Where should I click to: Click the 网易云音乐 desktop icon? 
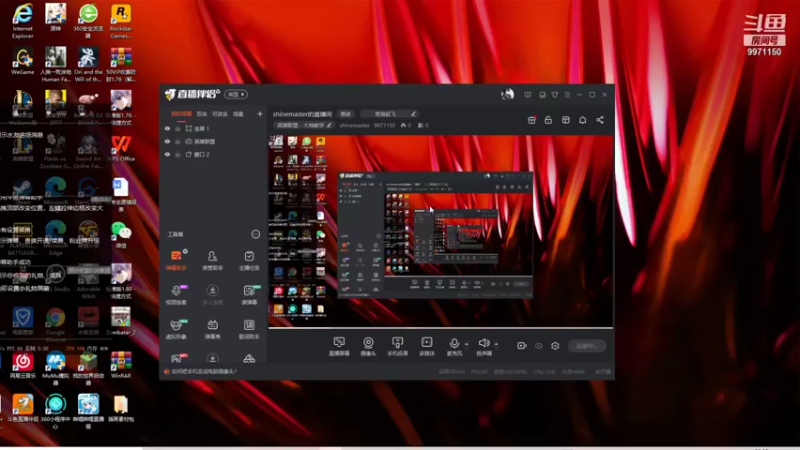[22, 364]
